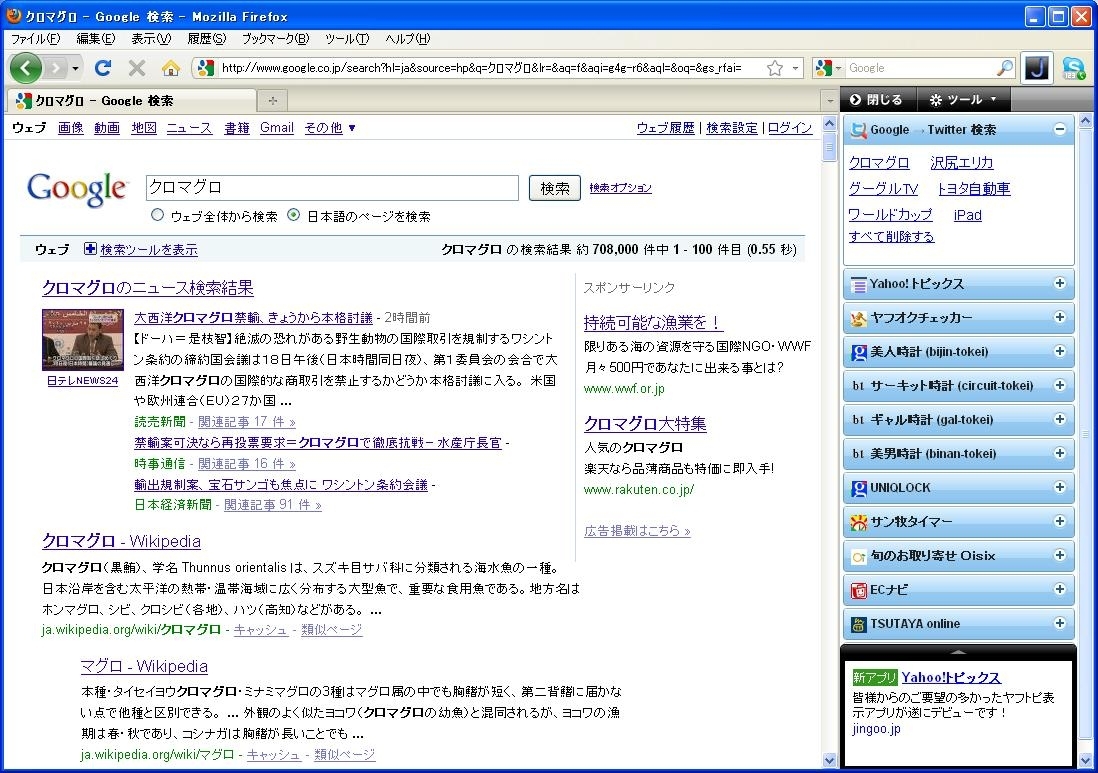Select ウェブ全体から検索 radio button
1098x773 pixels.
158,216
